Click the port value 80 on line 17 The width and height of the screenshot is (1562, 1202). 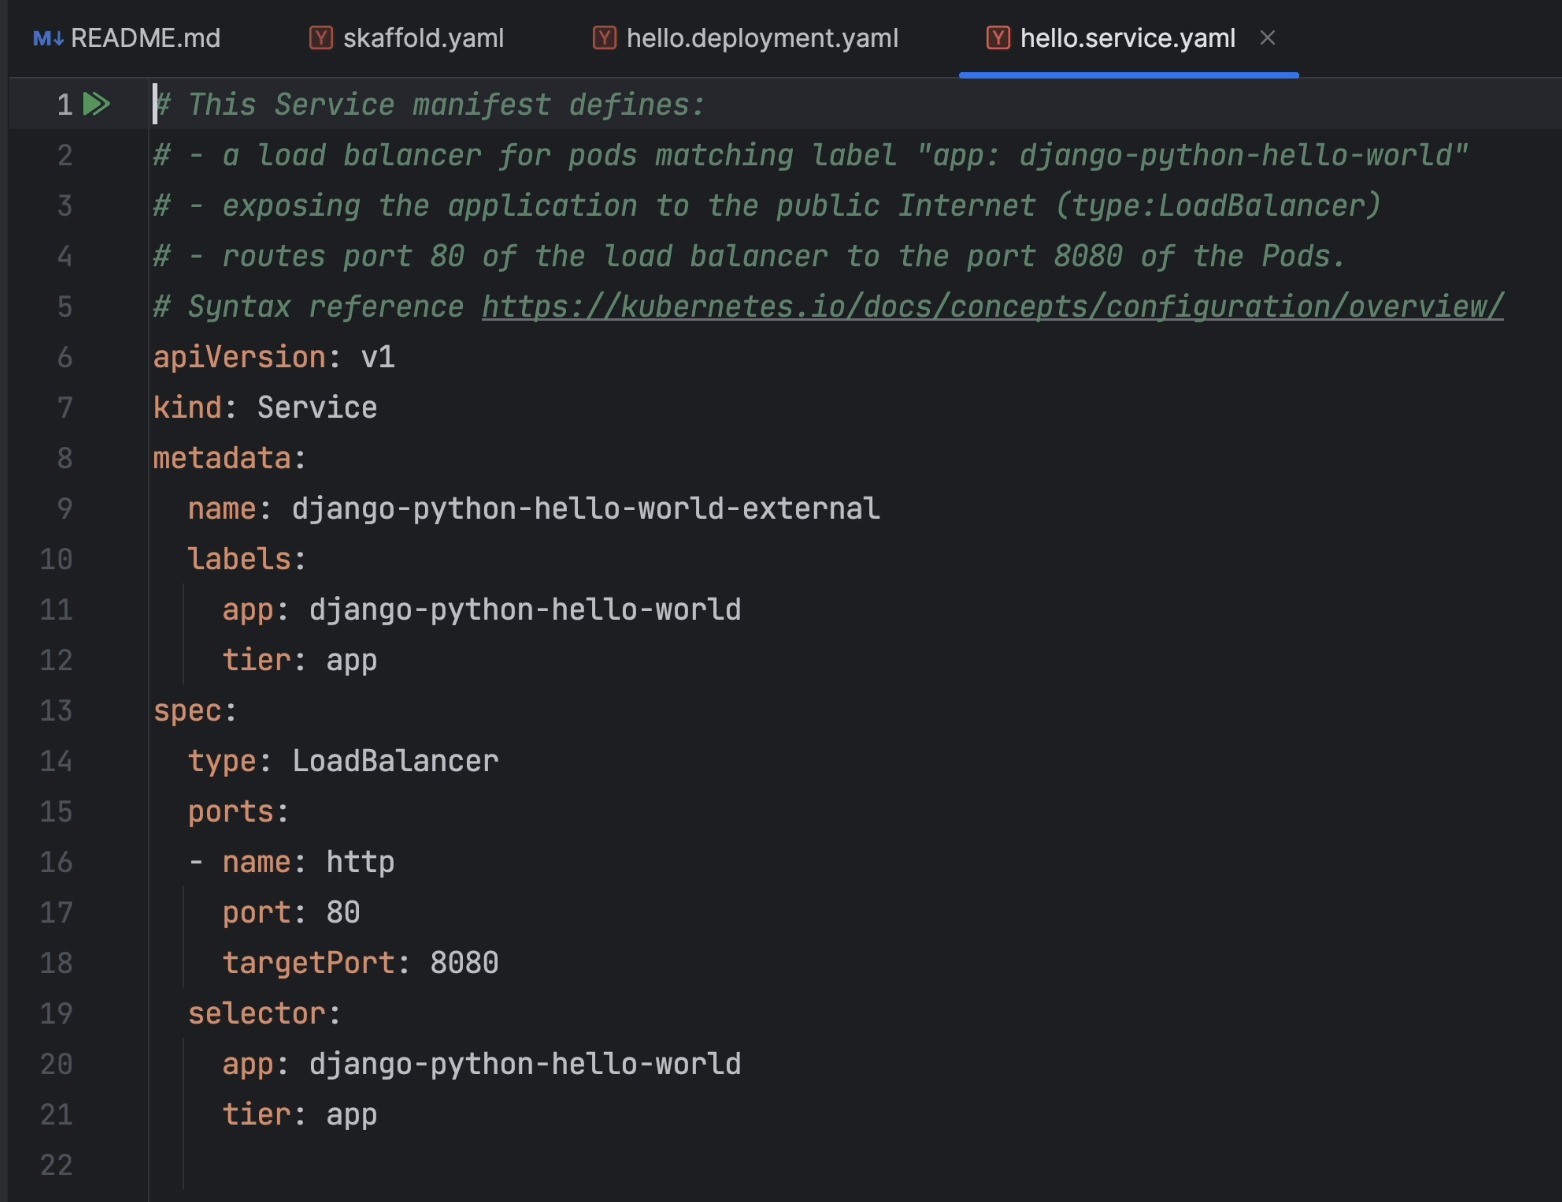(x=343, y=913)
